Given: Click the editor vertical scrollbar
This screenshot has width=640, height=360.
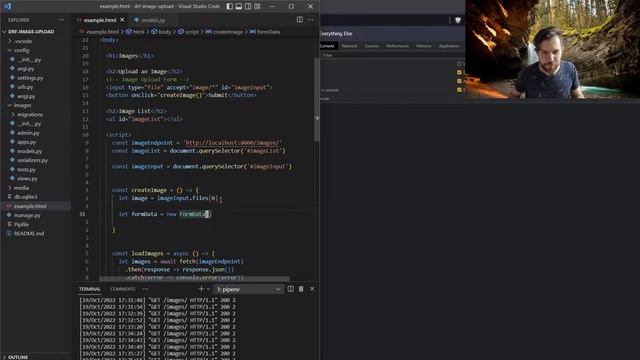Looking at the screenshot, I should (317, 100).
